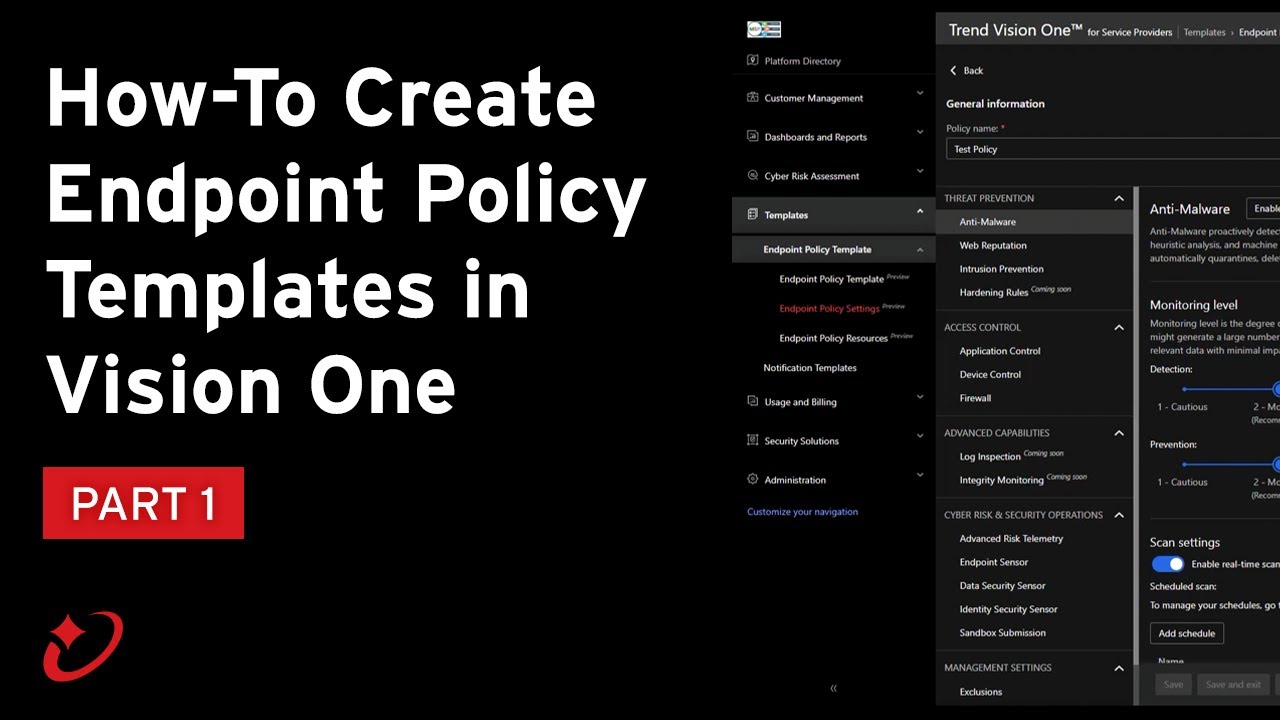Image resolution: width=1280 pixels, height=720 pixels.
Task: Open the Platform Directory icon
Action: pos(753,60)
